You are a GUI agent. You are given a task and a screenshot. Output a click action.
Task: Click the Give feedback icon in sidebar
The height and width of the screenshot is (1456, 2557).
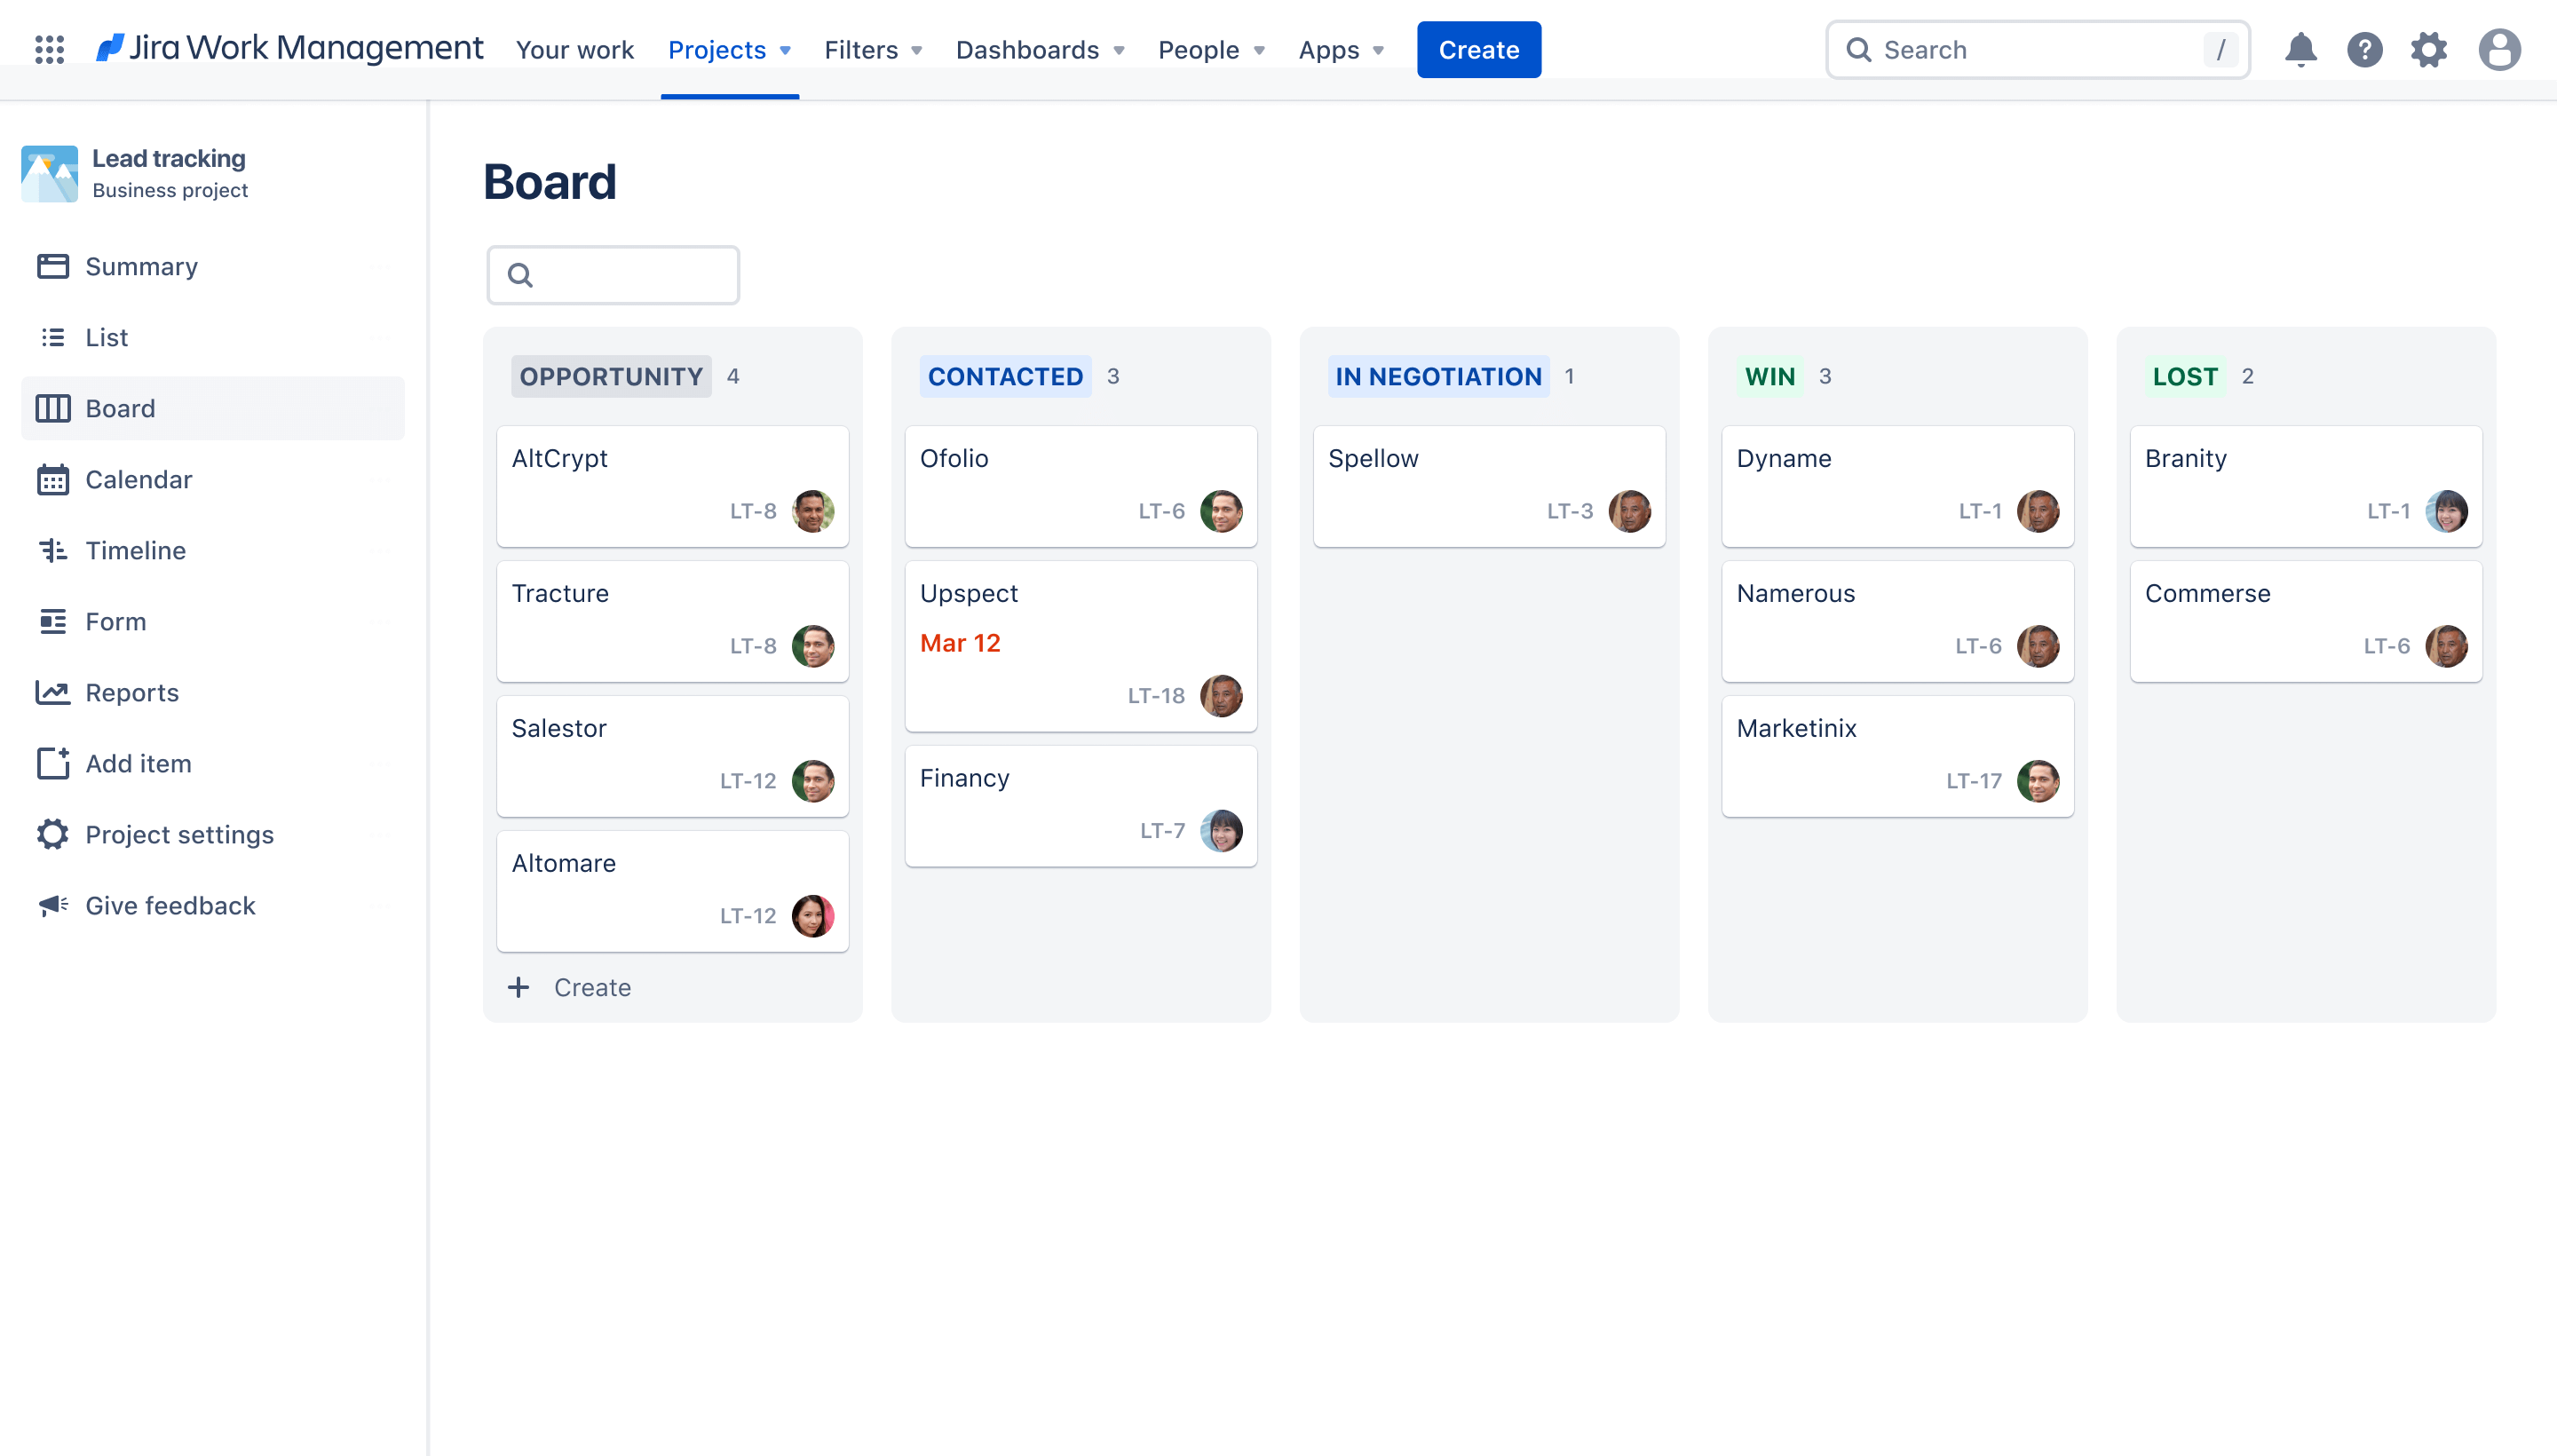[x=52, y=905]
